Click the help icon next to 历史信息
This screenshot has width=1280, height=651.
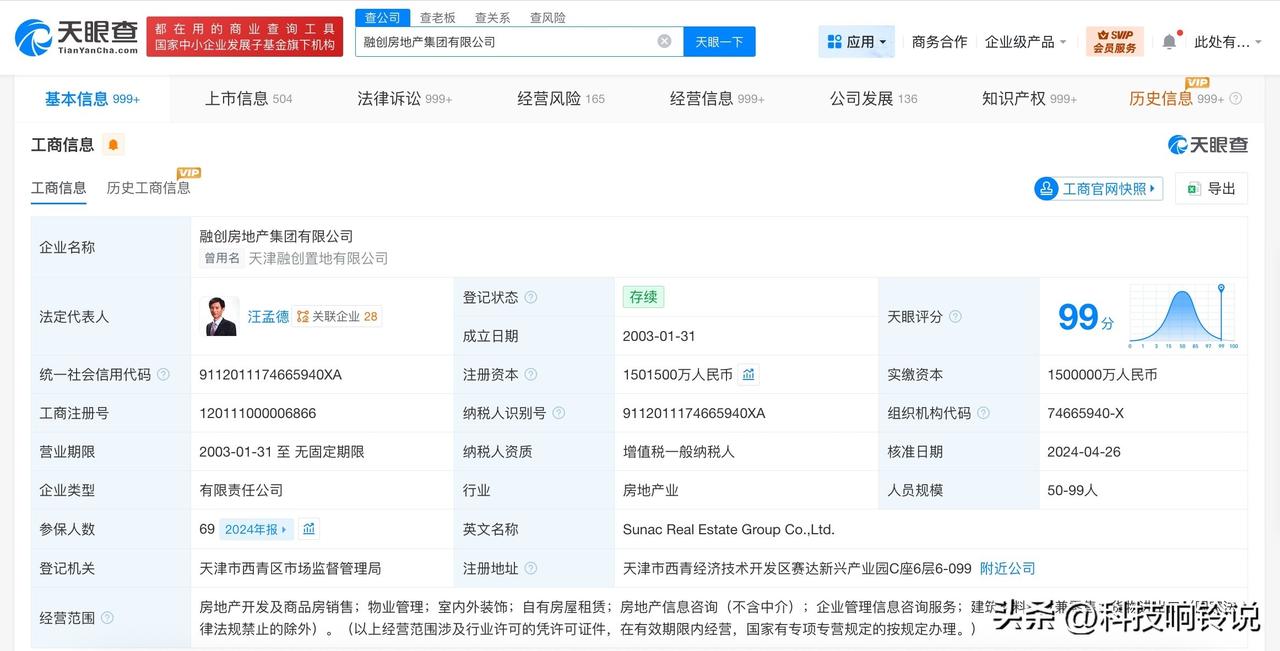1236,99
